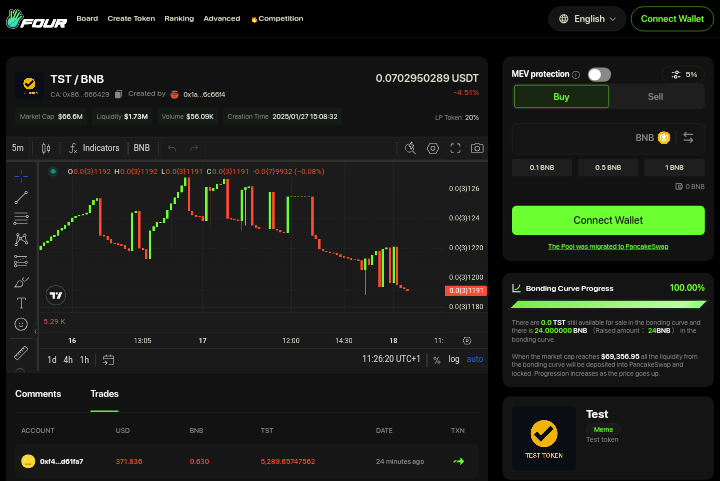Switch to the Comments tab
This screenshot has height=481, width=720.
(x=38, y=394)
